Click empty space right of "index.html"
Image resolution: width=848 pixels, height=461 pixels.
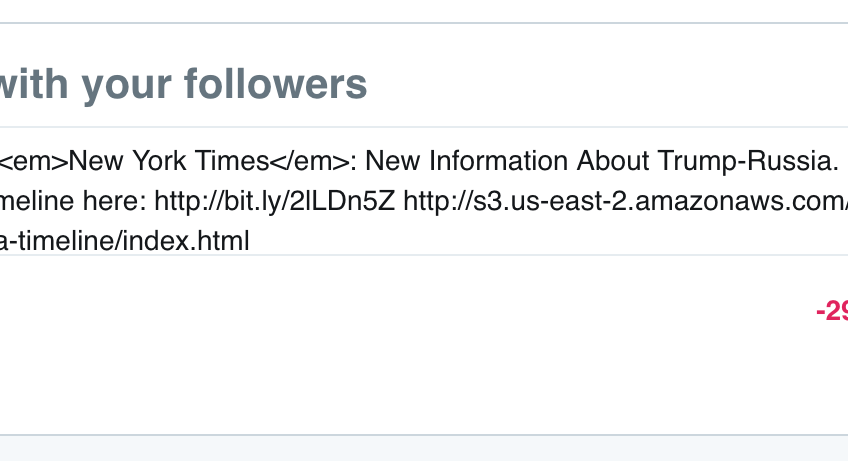pyautogui.click(x=550, y=241)
